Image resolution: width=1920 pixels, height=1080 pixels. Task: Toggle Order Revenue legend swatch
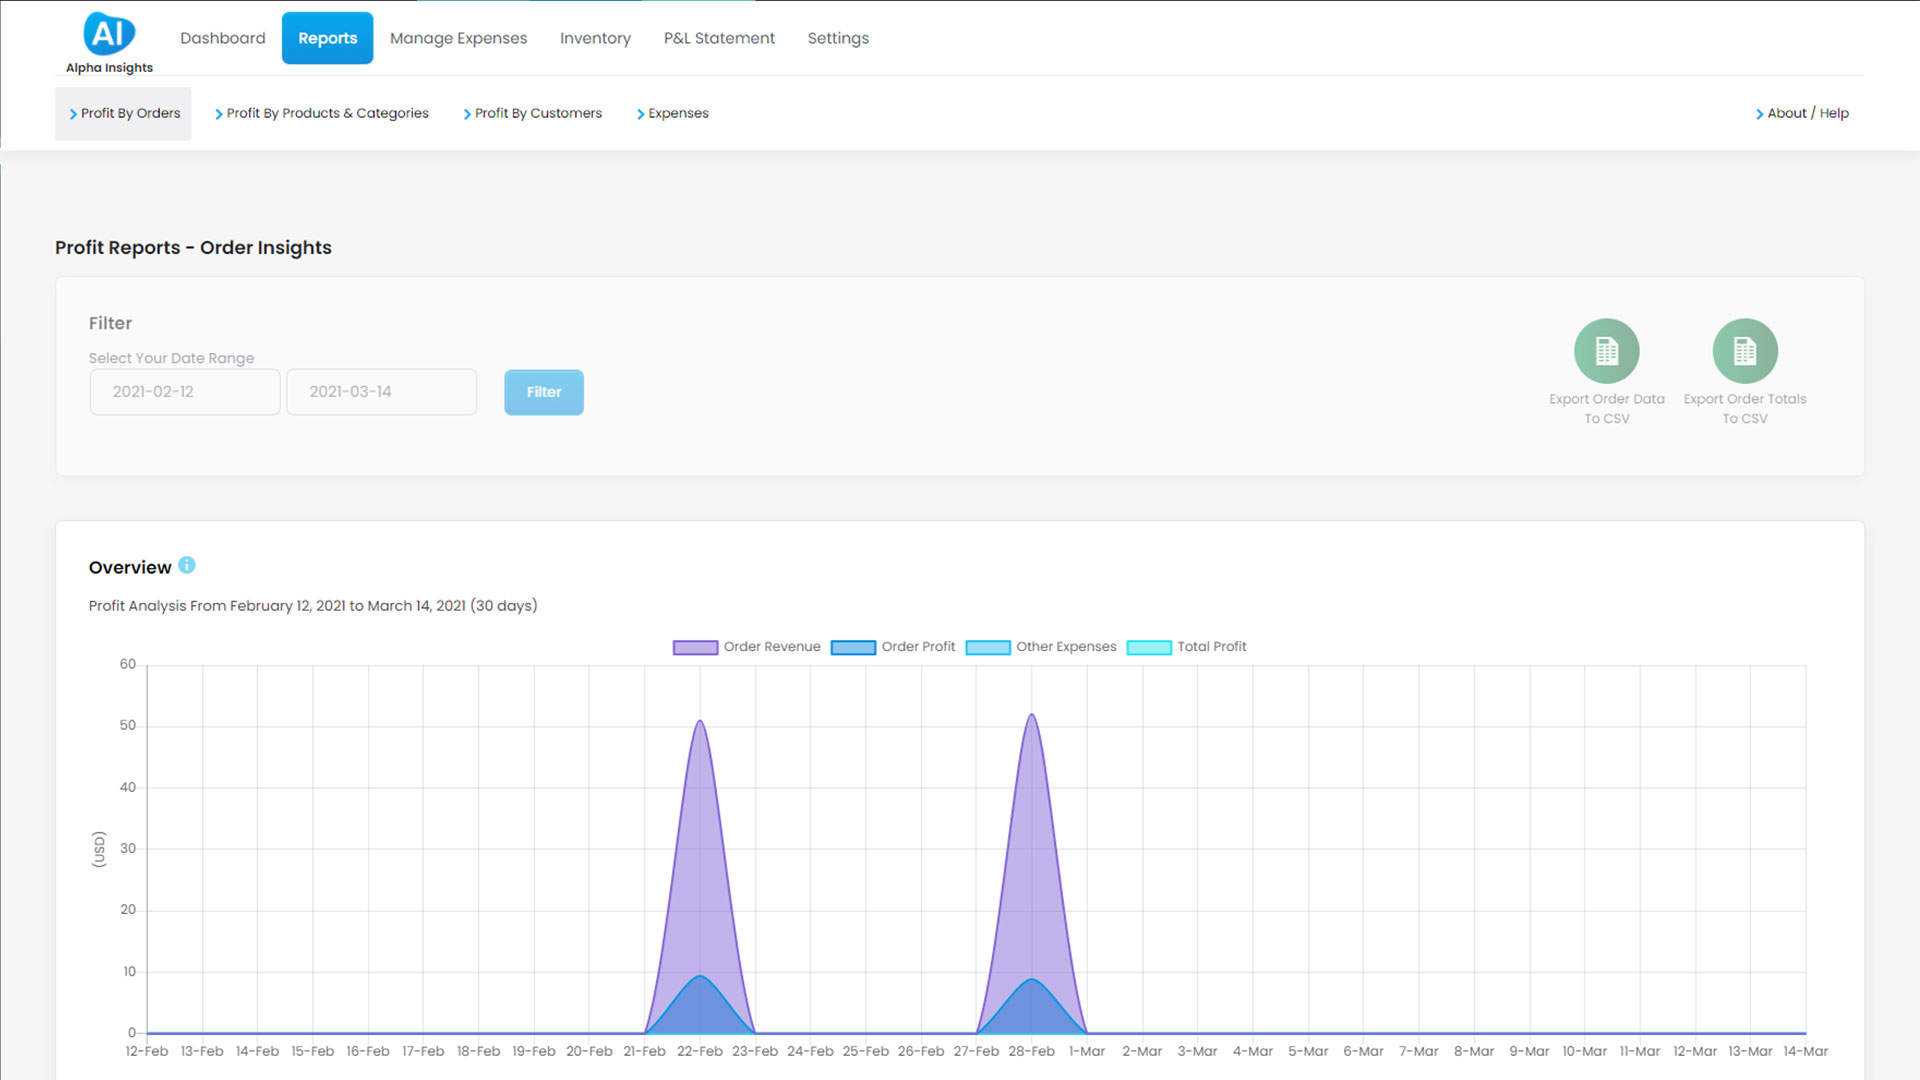(695, 647)
